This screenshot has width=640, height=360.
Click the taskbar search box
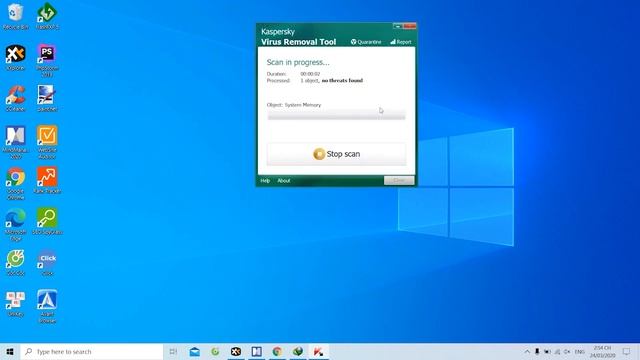(92, 351)
